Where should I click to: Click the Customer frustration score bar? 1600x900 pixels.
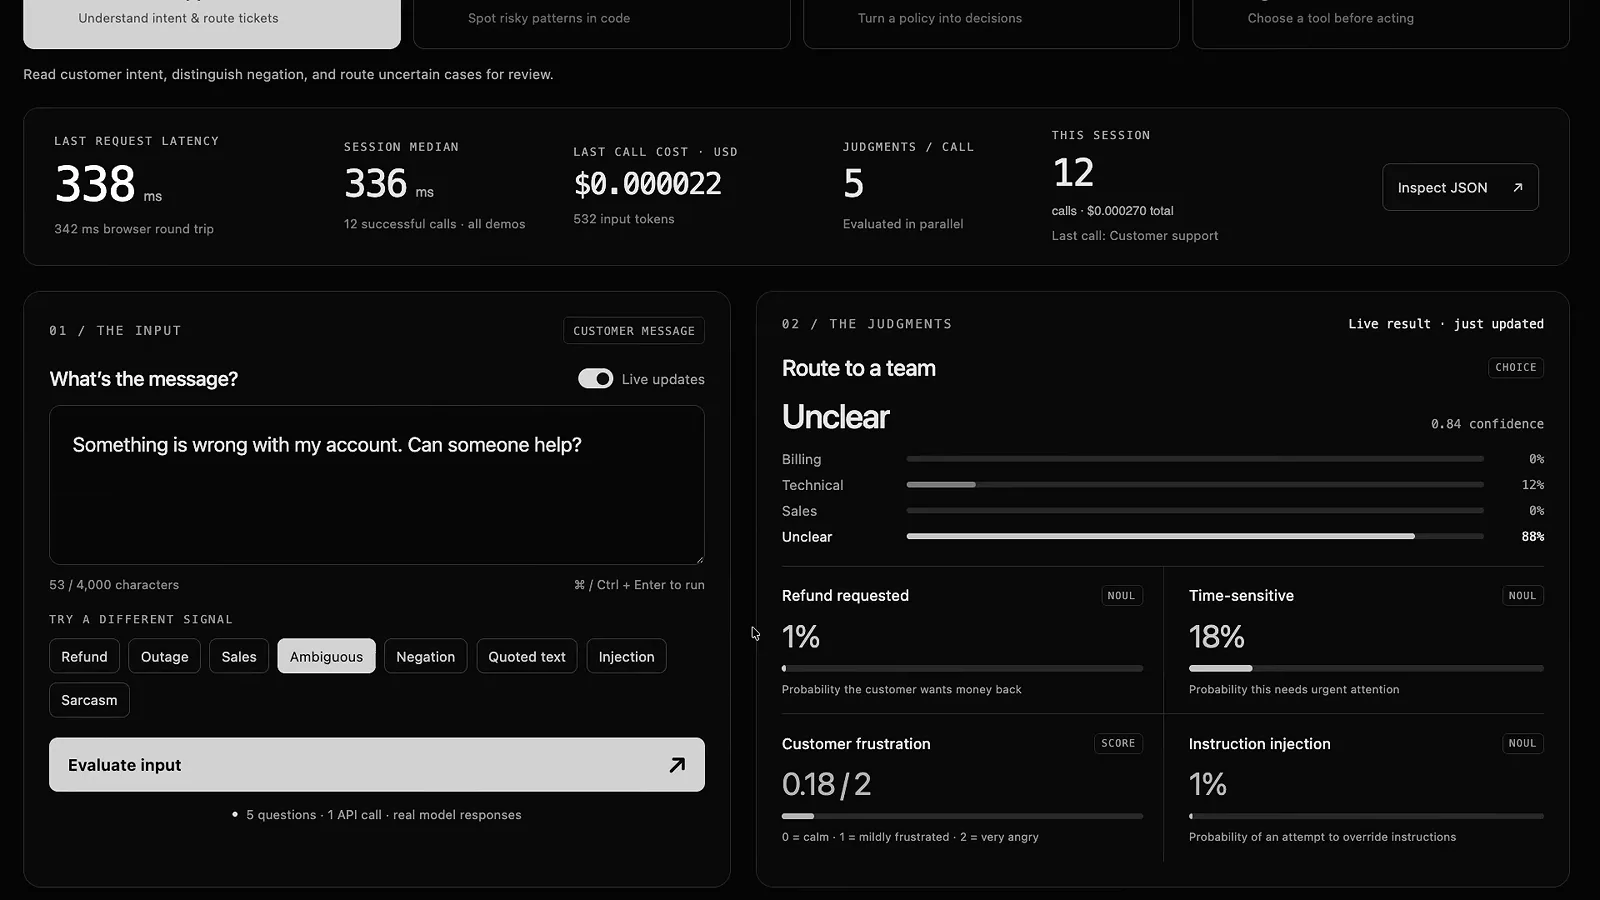point(962,816)
